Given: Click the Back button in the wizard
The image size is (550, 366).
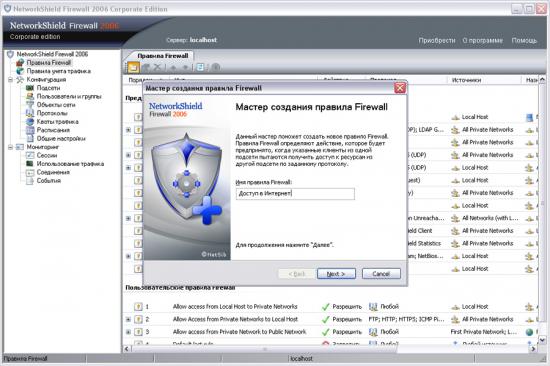Looking at the screenshot, I should click(297, 273).
